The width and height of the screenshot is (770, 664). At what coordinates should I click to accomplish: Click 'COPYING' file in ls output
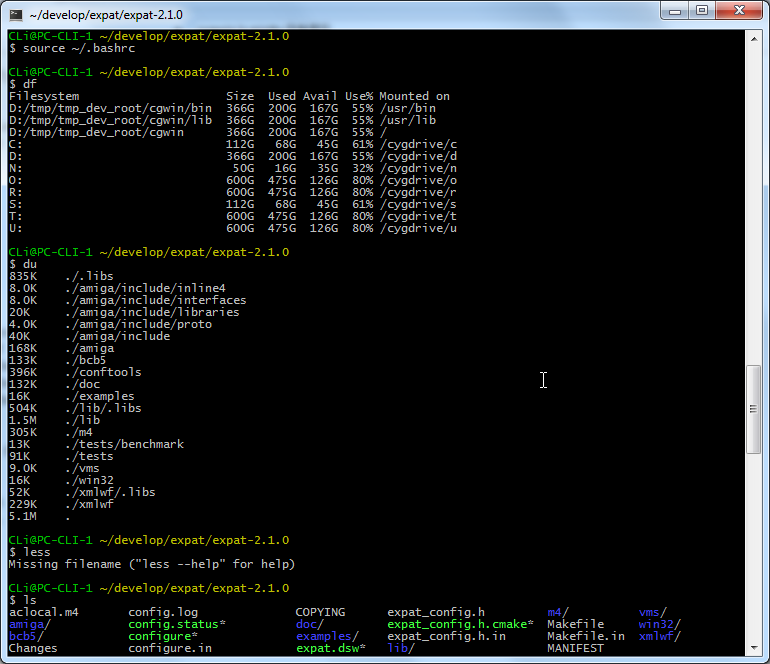point(320,612)
